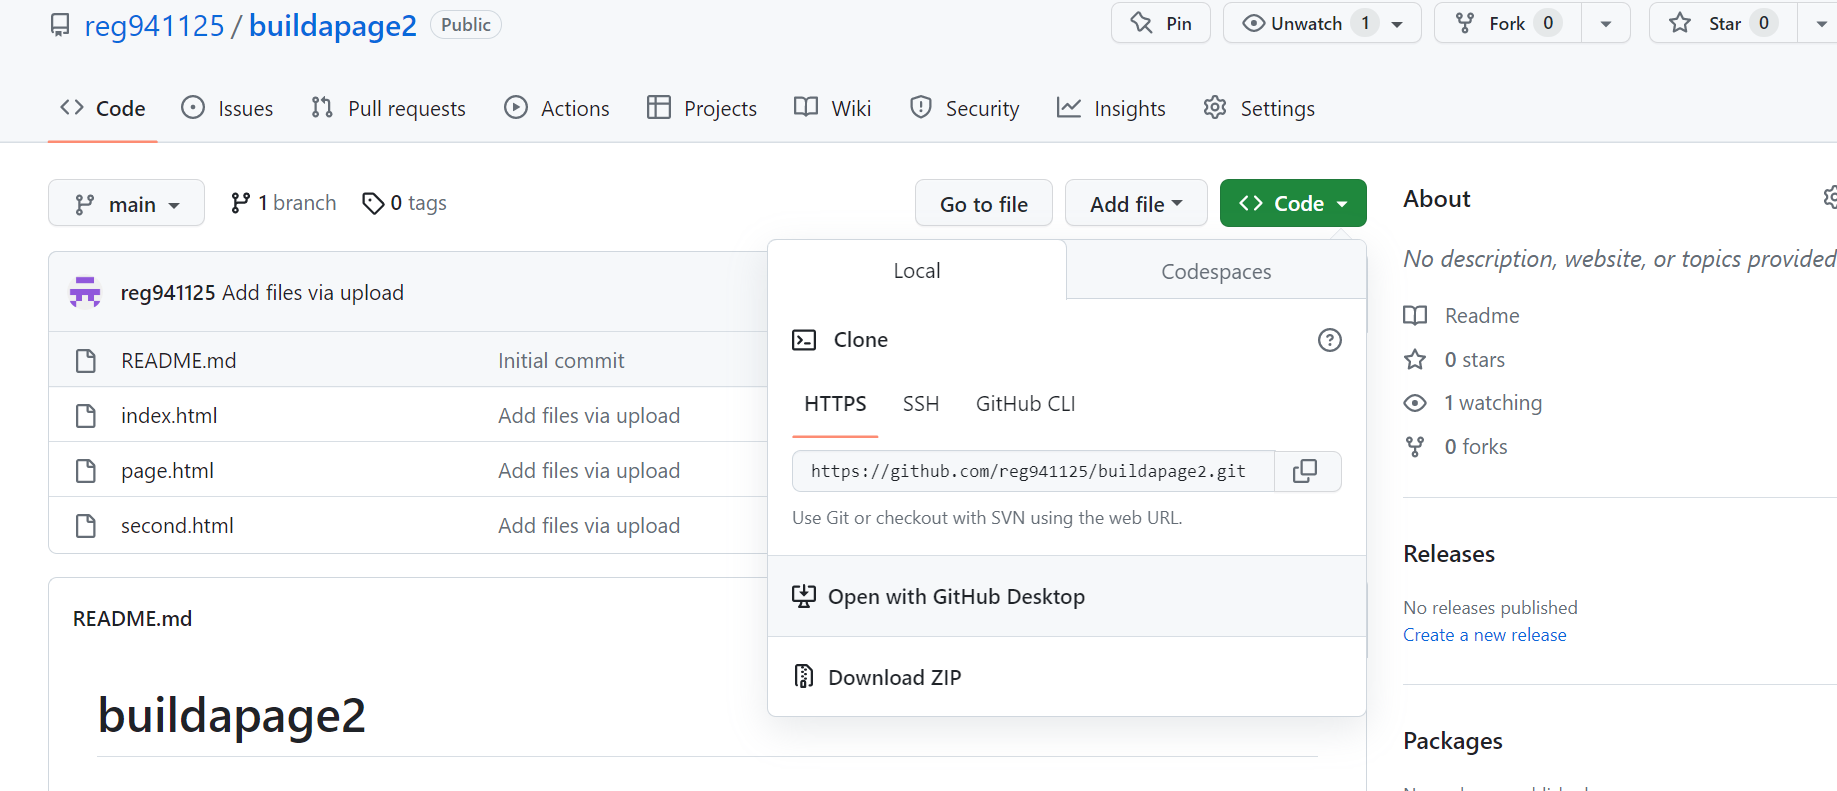The image size is (1837, 791).
Task: Click the GitHub Desktop download icon
Action: (x=804, y=596)
